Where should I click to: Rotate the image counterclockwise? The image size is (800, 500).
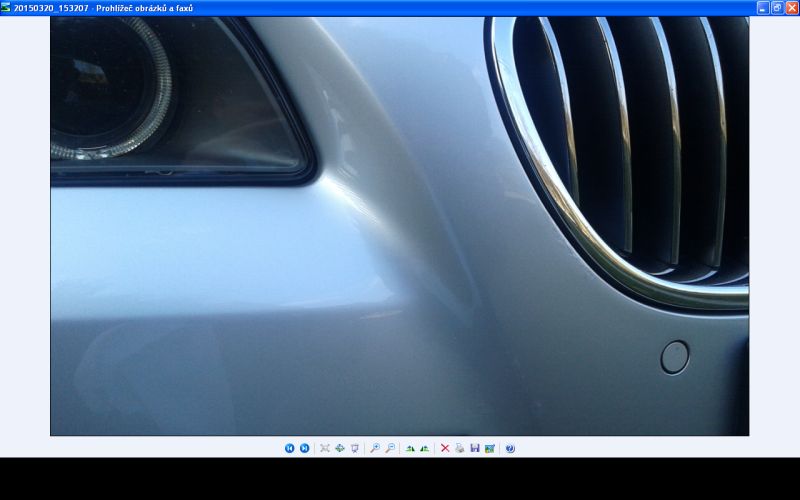424,448
